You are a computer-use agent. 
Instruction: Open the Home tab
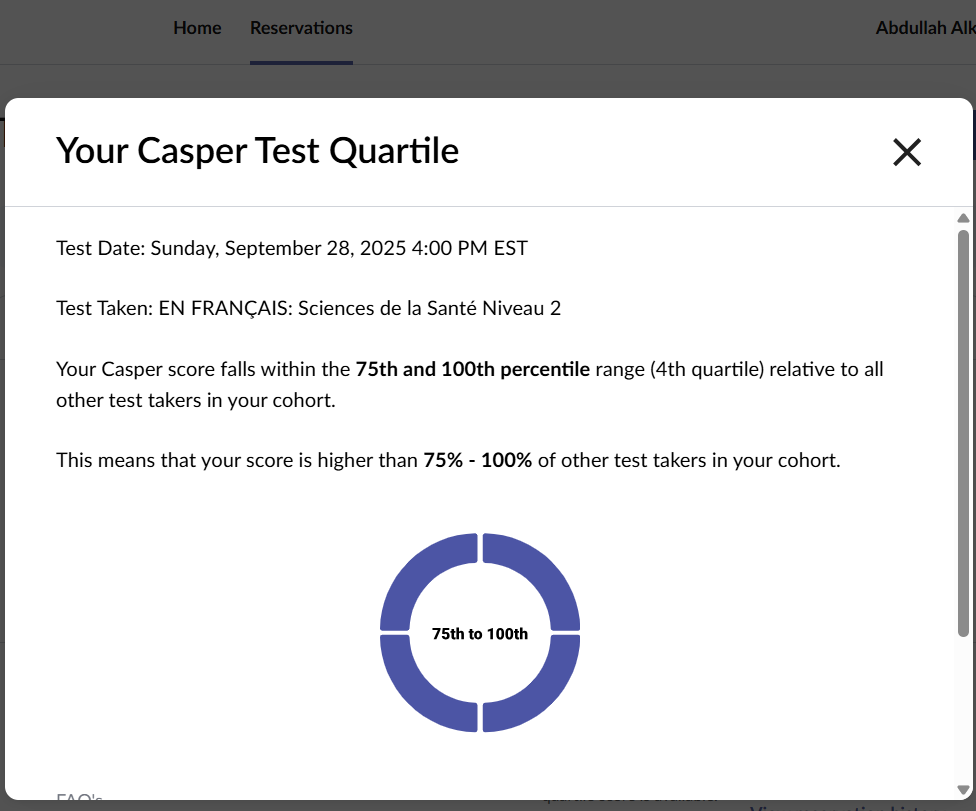pyautogui.click(x=197, y=28)
